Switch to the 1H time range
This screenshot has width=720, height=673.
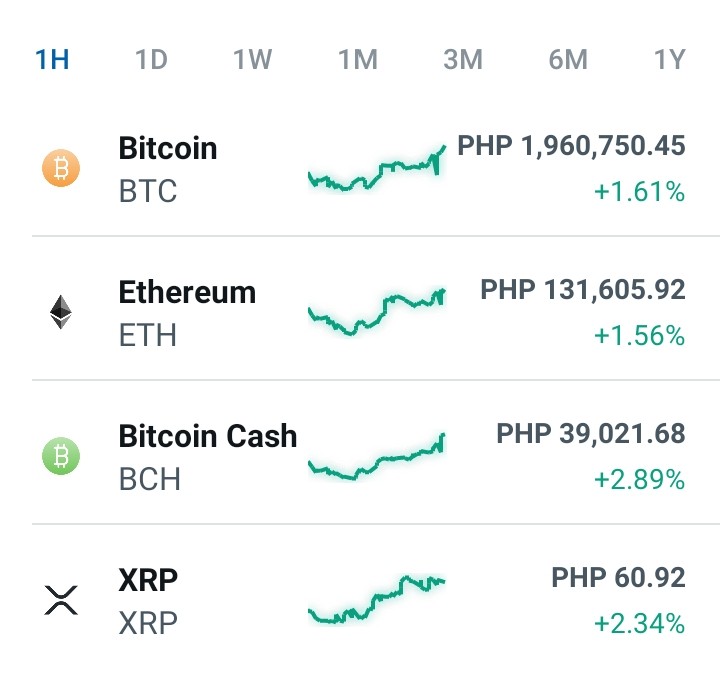(x=52, y=60)
